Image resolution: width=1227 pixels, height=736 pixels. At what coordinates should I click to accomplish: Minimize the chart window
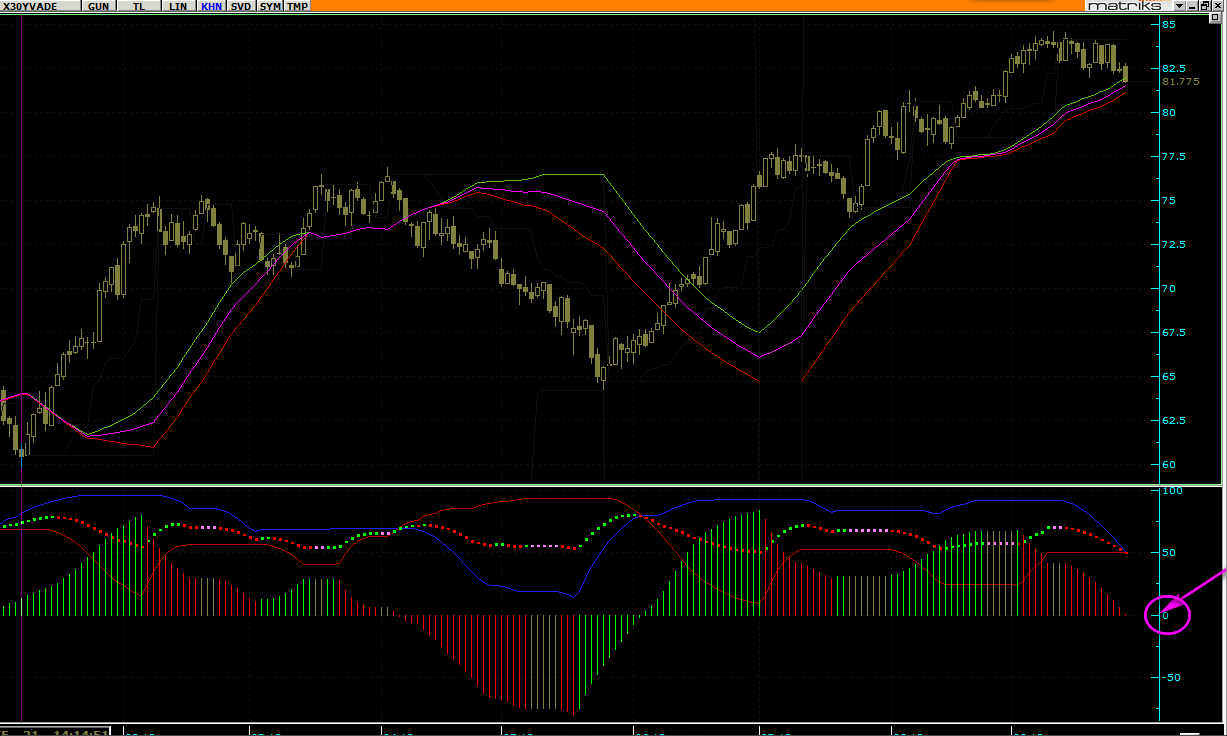coord(1193,6)
